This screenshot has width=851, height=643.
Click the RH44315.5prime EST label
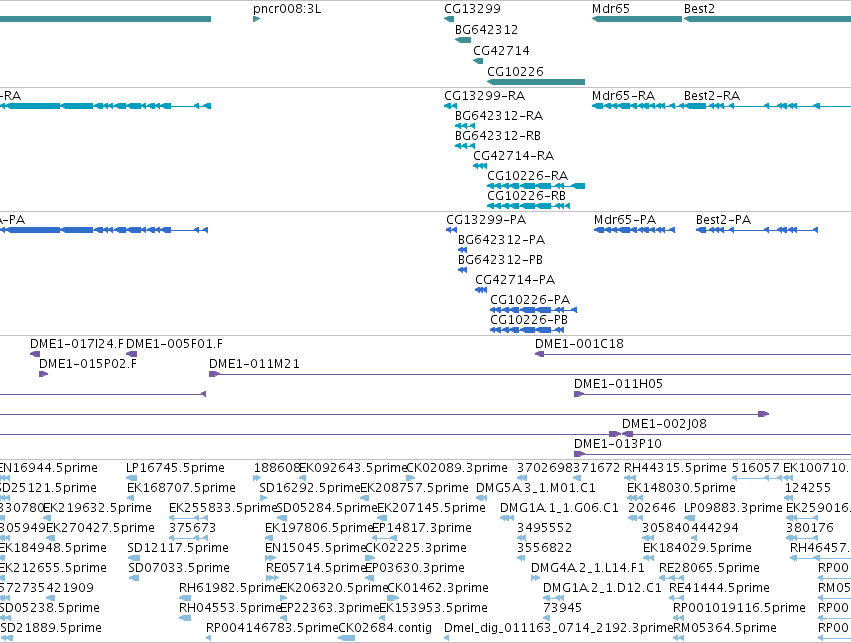[x=675, y=468]
